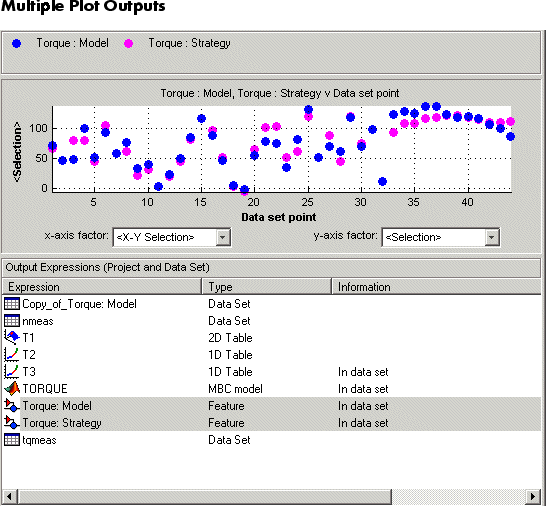
Task: Click the 2D Table type cell
Action: pos(230,338)
